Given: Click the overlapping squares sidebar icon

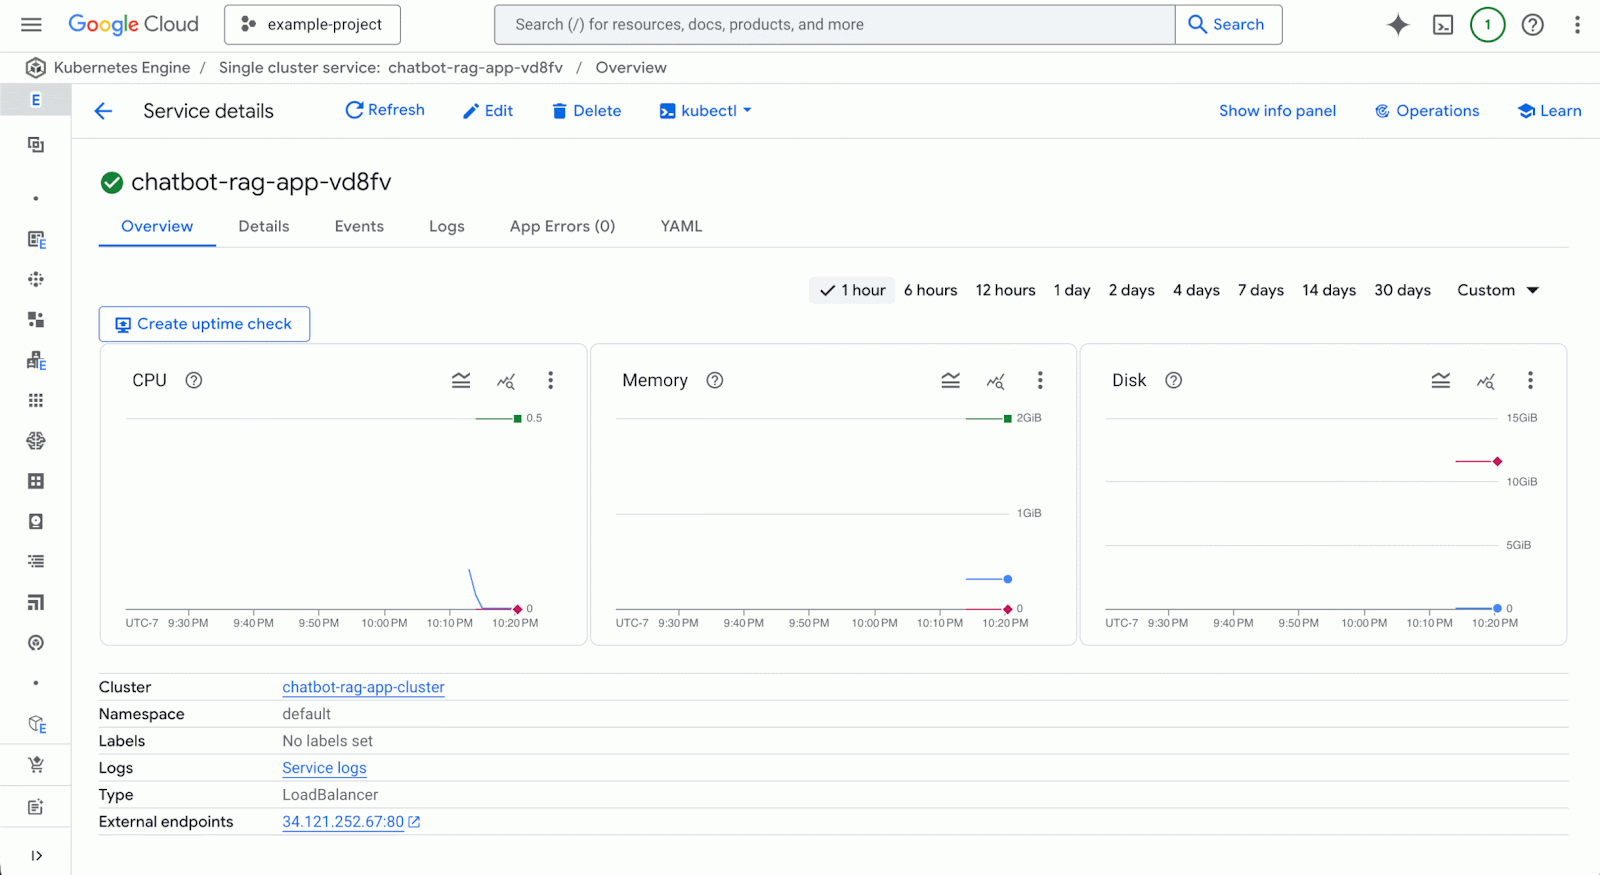Looking at the screenshot, I should coord(36,145).
